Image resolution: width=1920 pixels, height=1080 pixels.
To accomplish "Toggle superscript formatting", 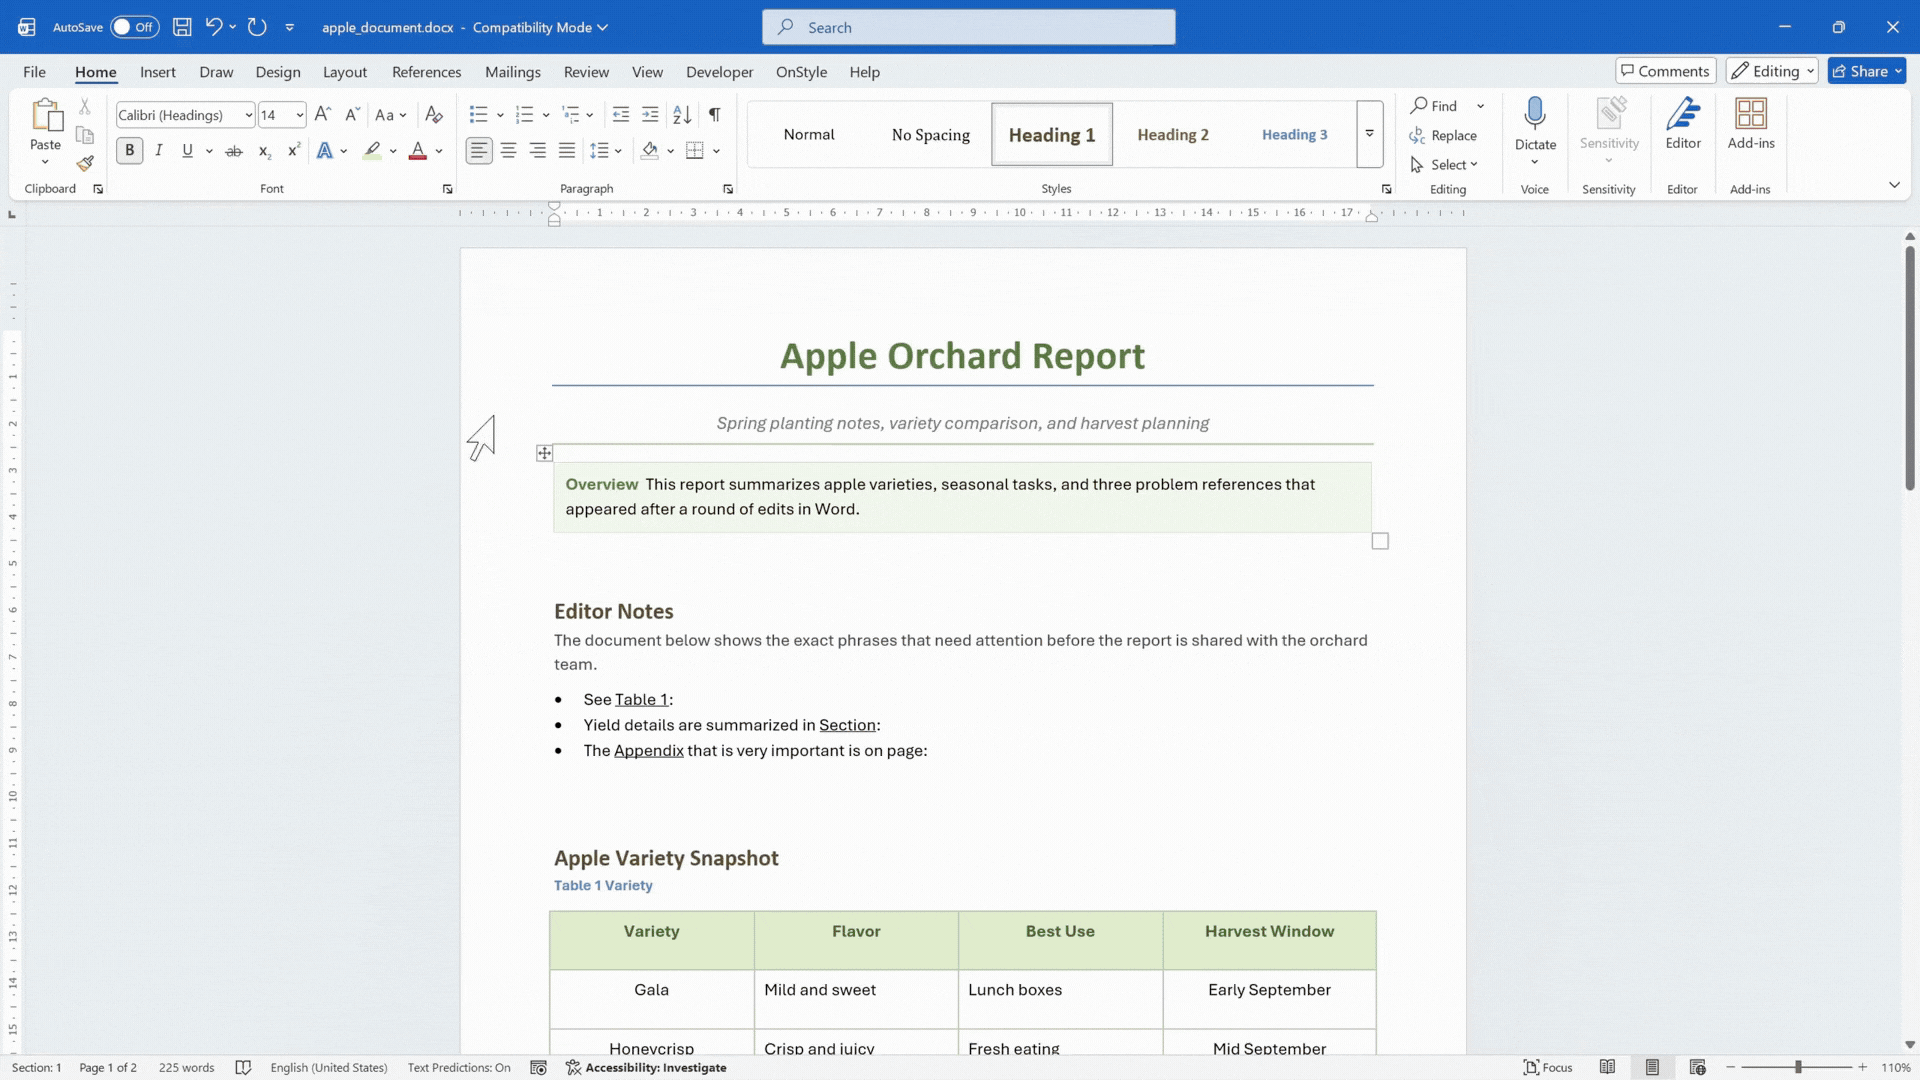I will [x=293, y=151].
